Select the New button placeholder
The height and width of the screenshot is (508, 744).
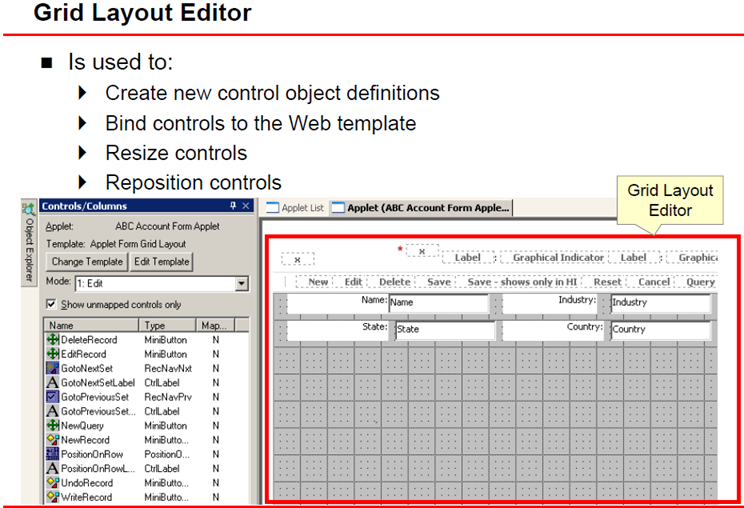(317, 282)
